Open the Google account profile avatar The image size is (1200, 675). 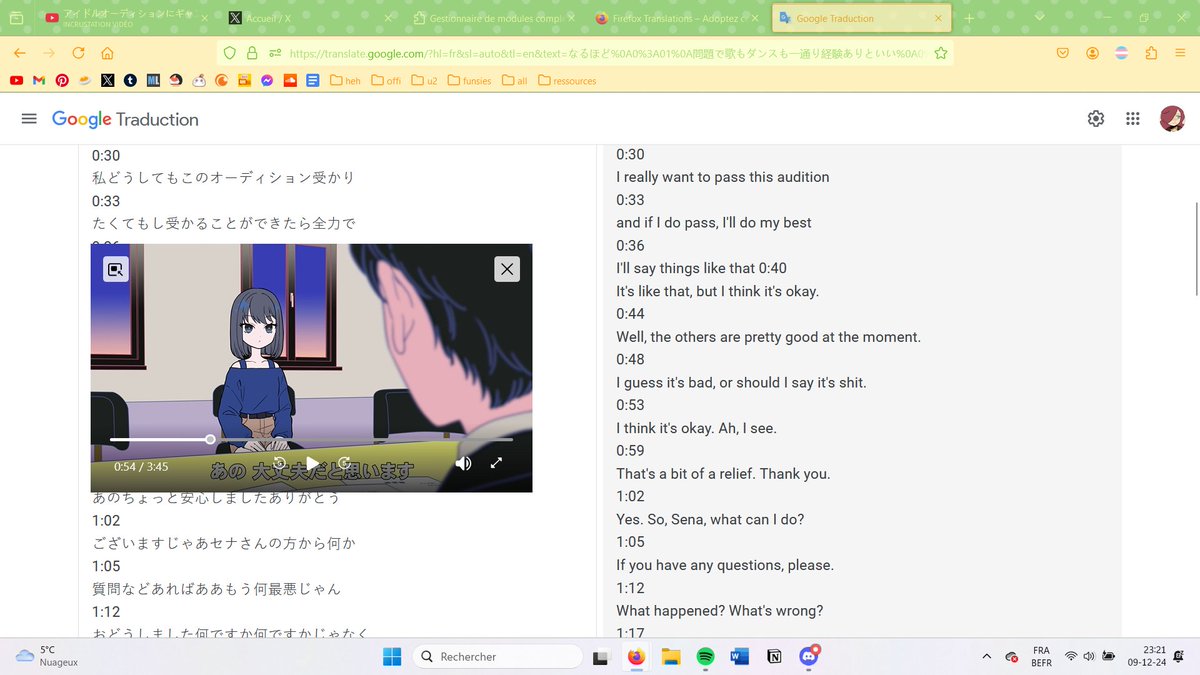1172,118
